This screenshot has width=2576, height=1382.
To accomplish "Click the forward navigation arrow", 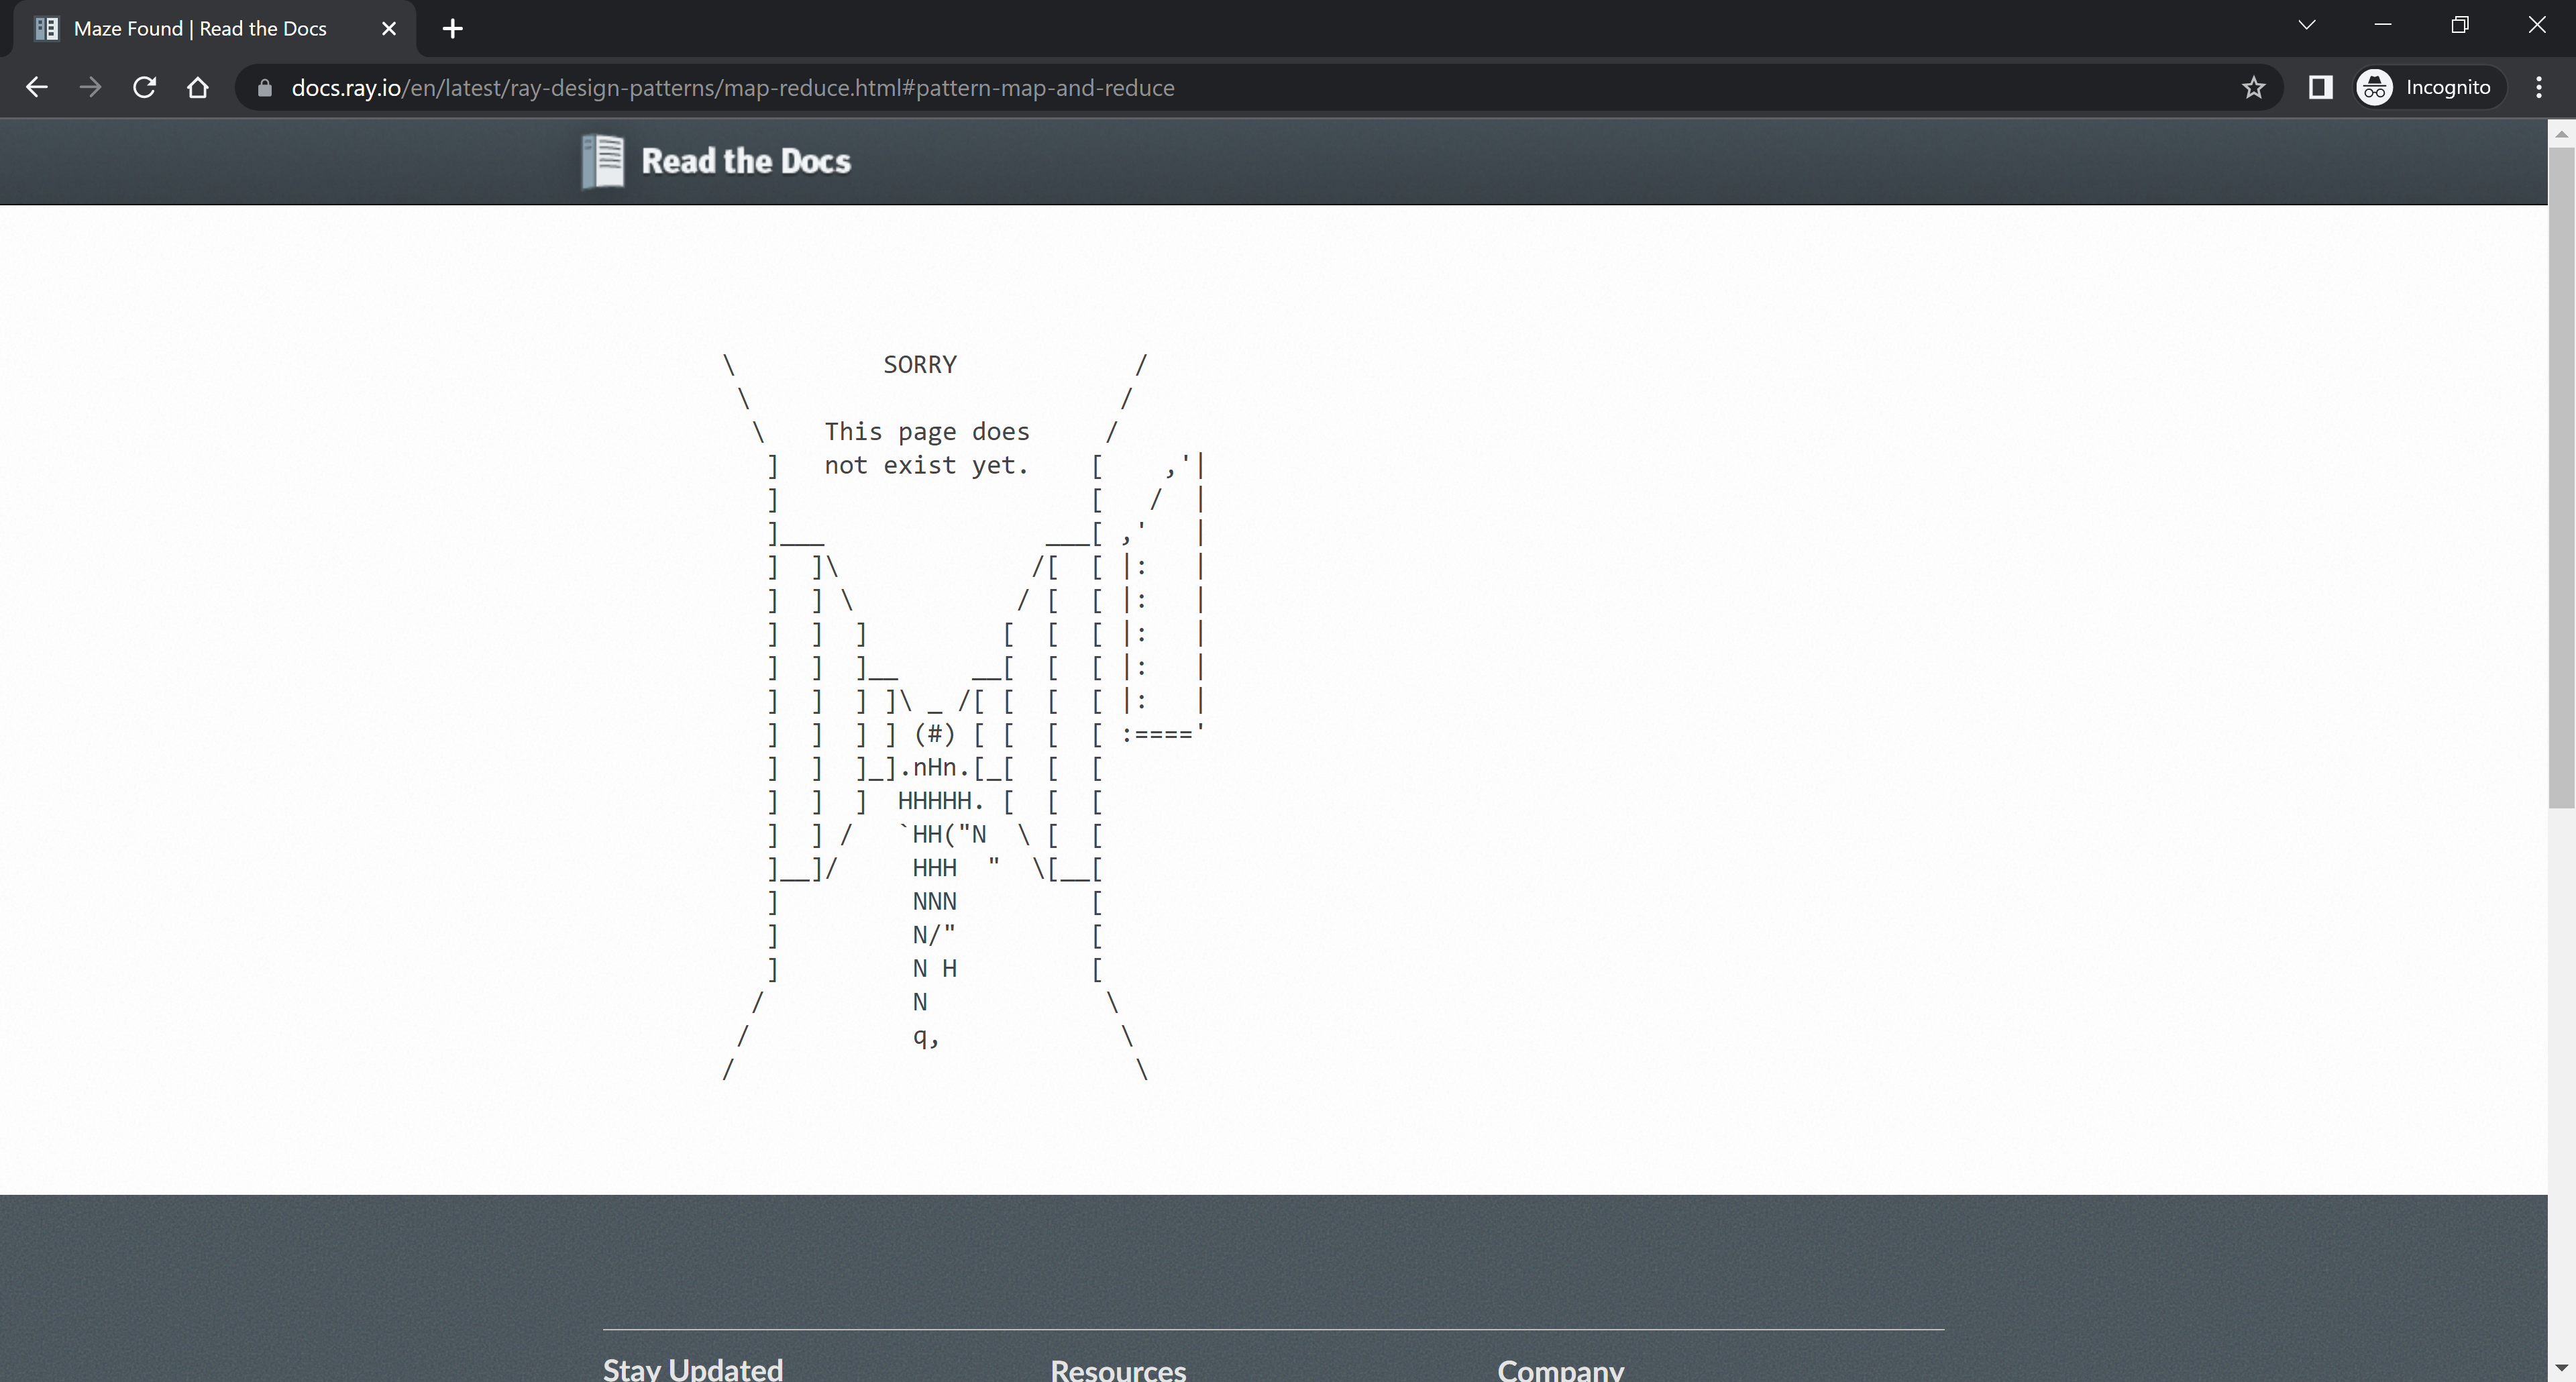I will [90, 88].
